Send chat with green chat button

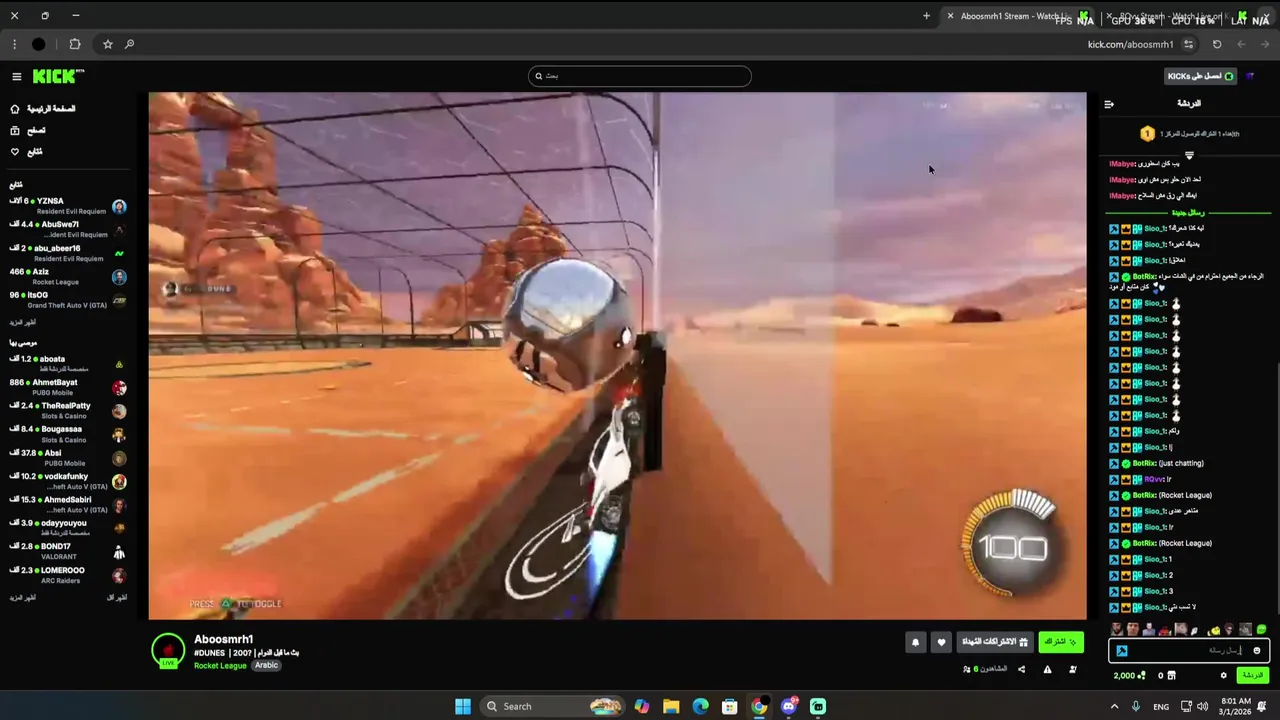click(x=1253, y=676)
